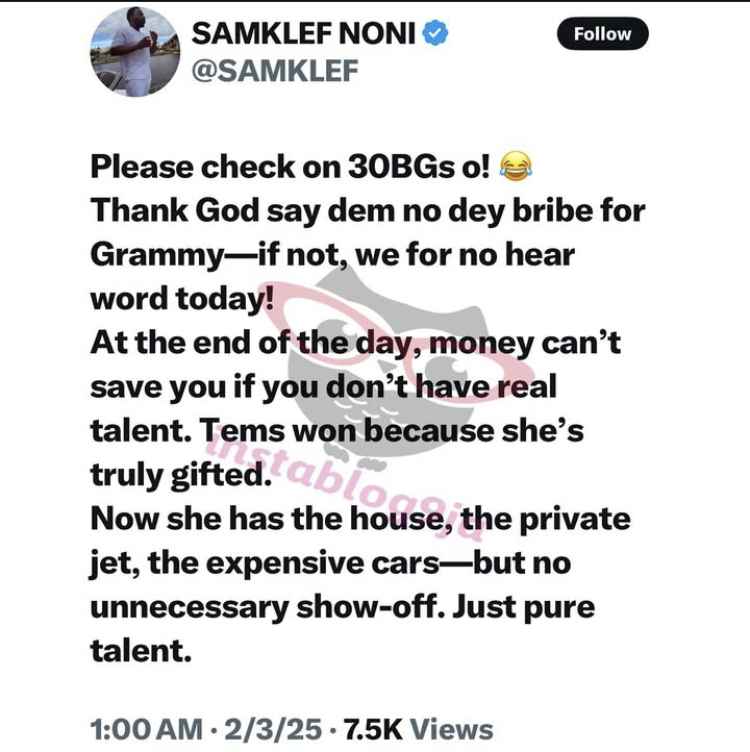The width and height of the screenshot is (750, 752).
Task: Click the 'word today!' text line
Action: coord(182,298)
